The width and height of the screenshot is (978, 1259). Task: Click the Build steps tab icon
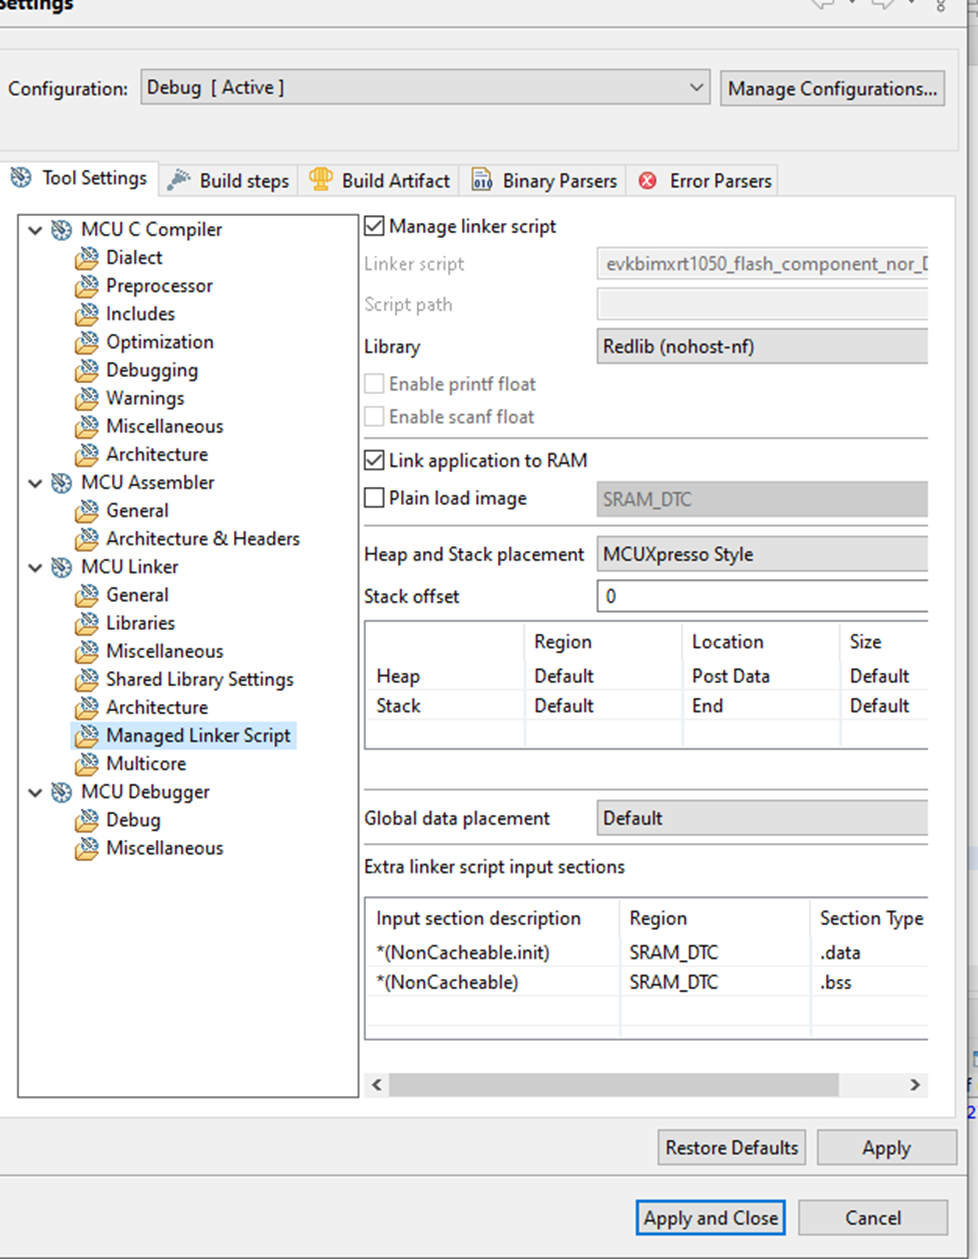pos(179,180)
